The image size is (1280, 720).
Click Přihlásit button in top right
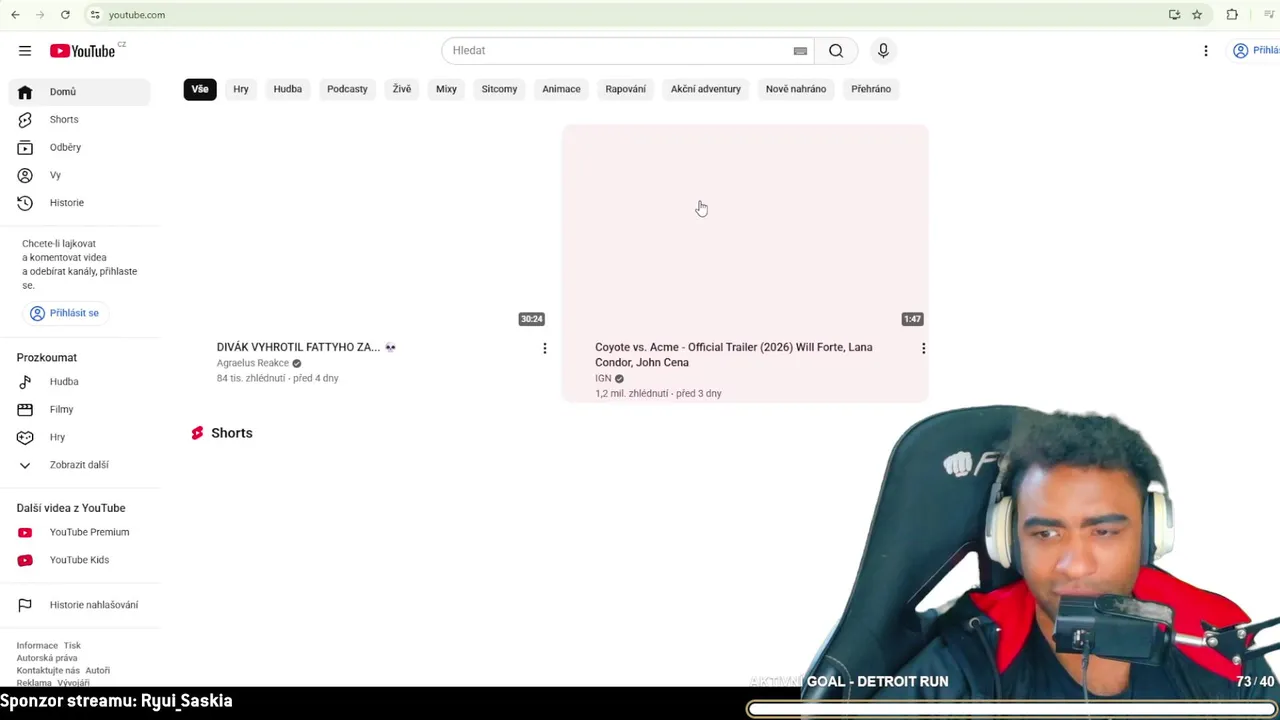coord(1254,50)
